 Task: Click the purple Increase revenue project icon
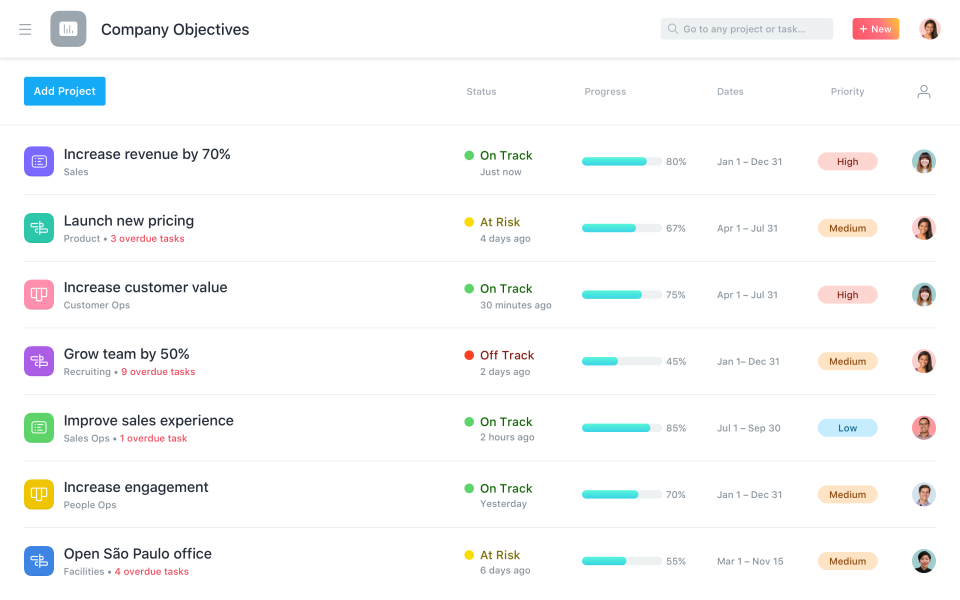[39, 161]
